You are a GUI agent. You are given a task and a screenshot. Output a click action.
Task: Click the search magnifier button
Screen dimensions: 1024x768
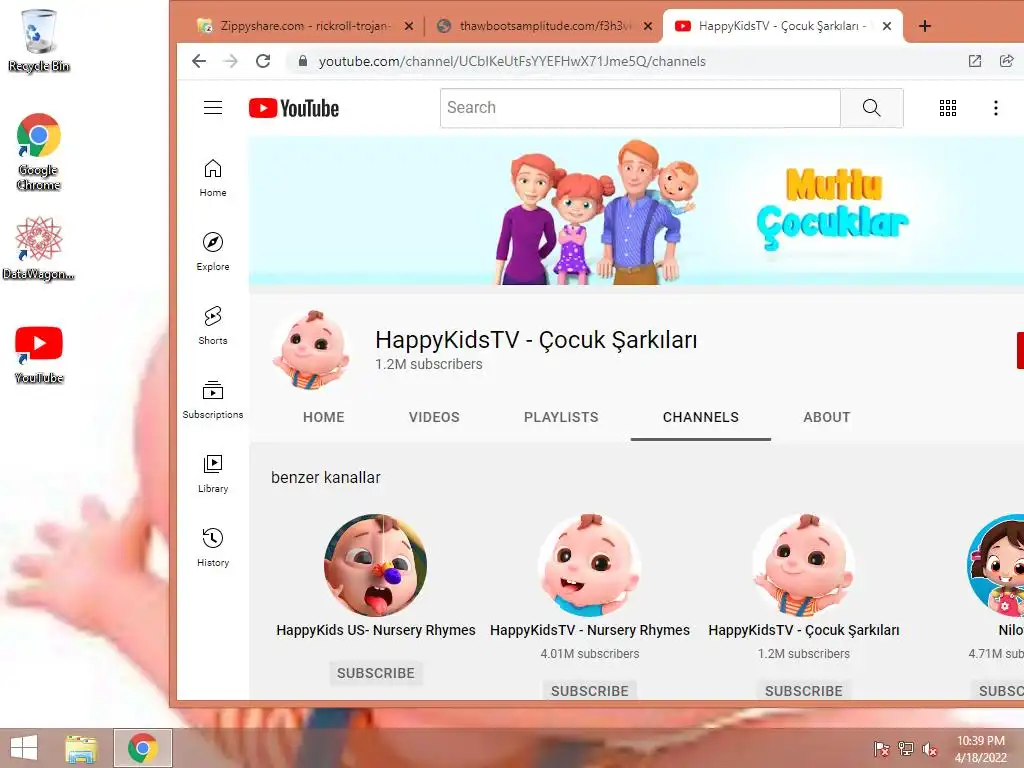coord(872,108)
